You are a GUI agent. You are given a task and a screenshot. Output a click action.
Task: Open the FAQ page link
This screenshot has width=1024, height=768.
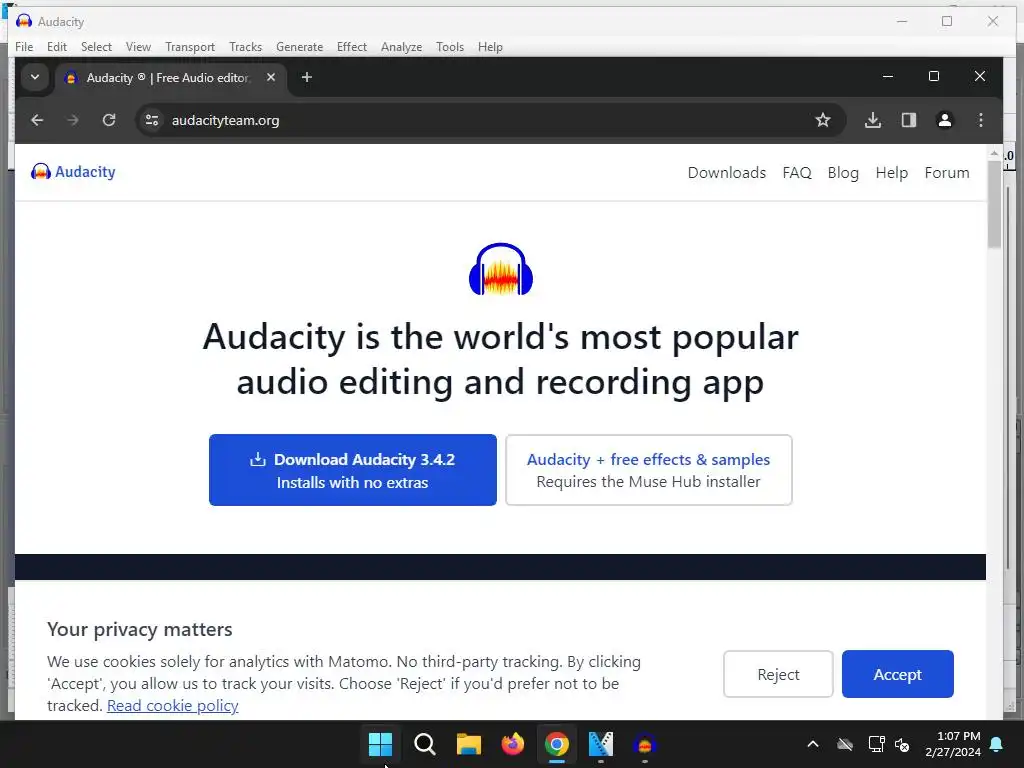797,173
